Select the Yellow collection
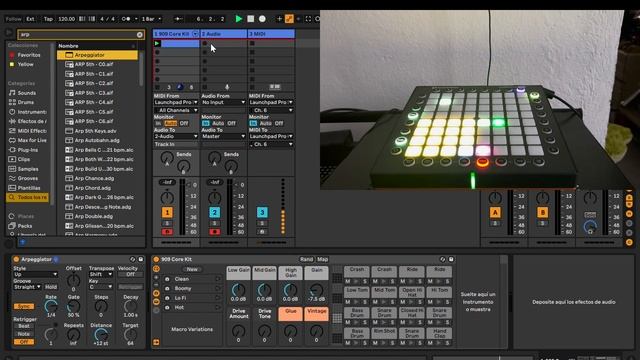 tap(25, 64)
